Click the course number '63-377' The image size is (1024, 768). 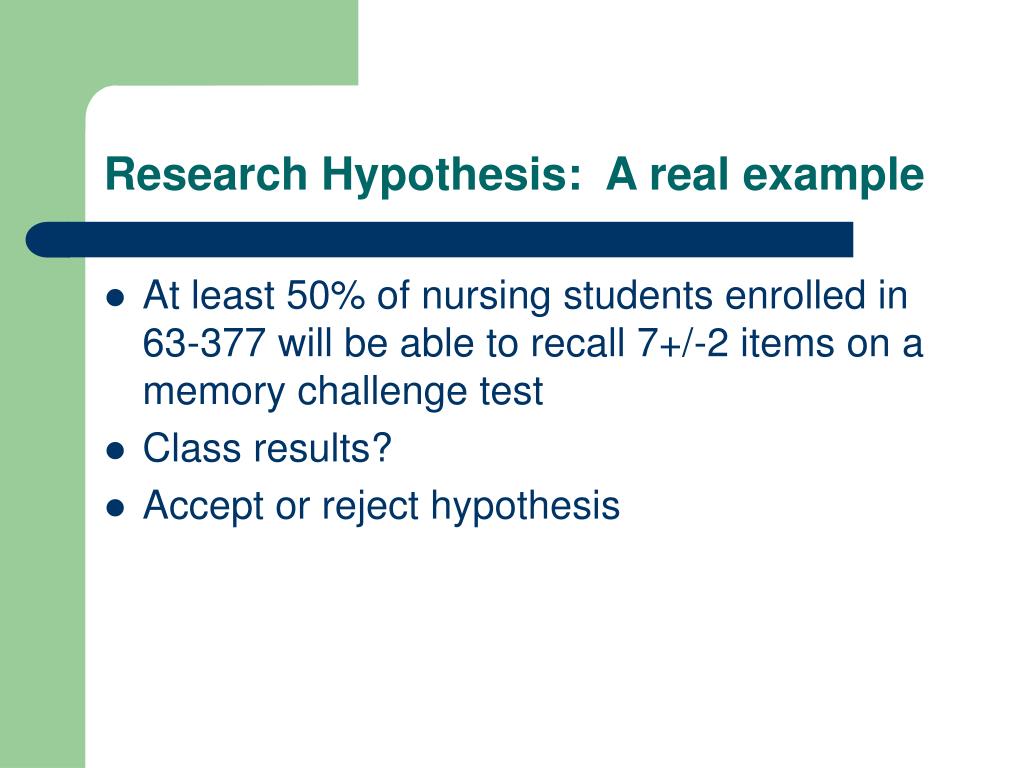[204, 343]
